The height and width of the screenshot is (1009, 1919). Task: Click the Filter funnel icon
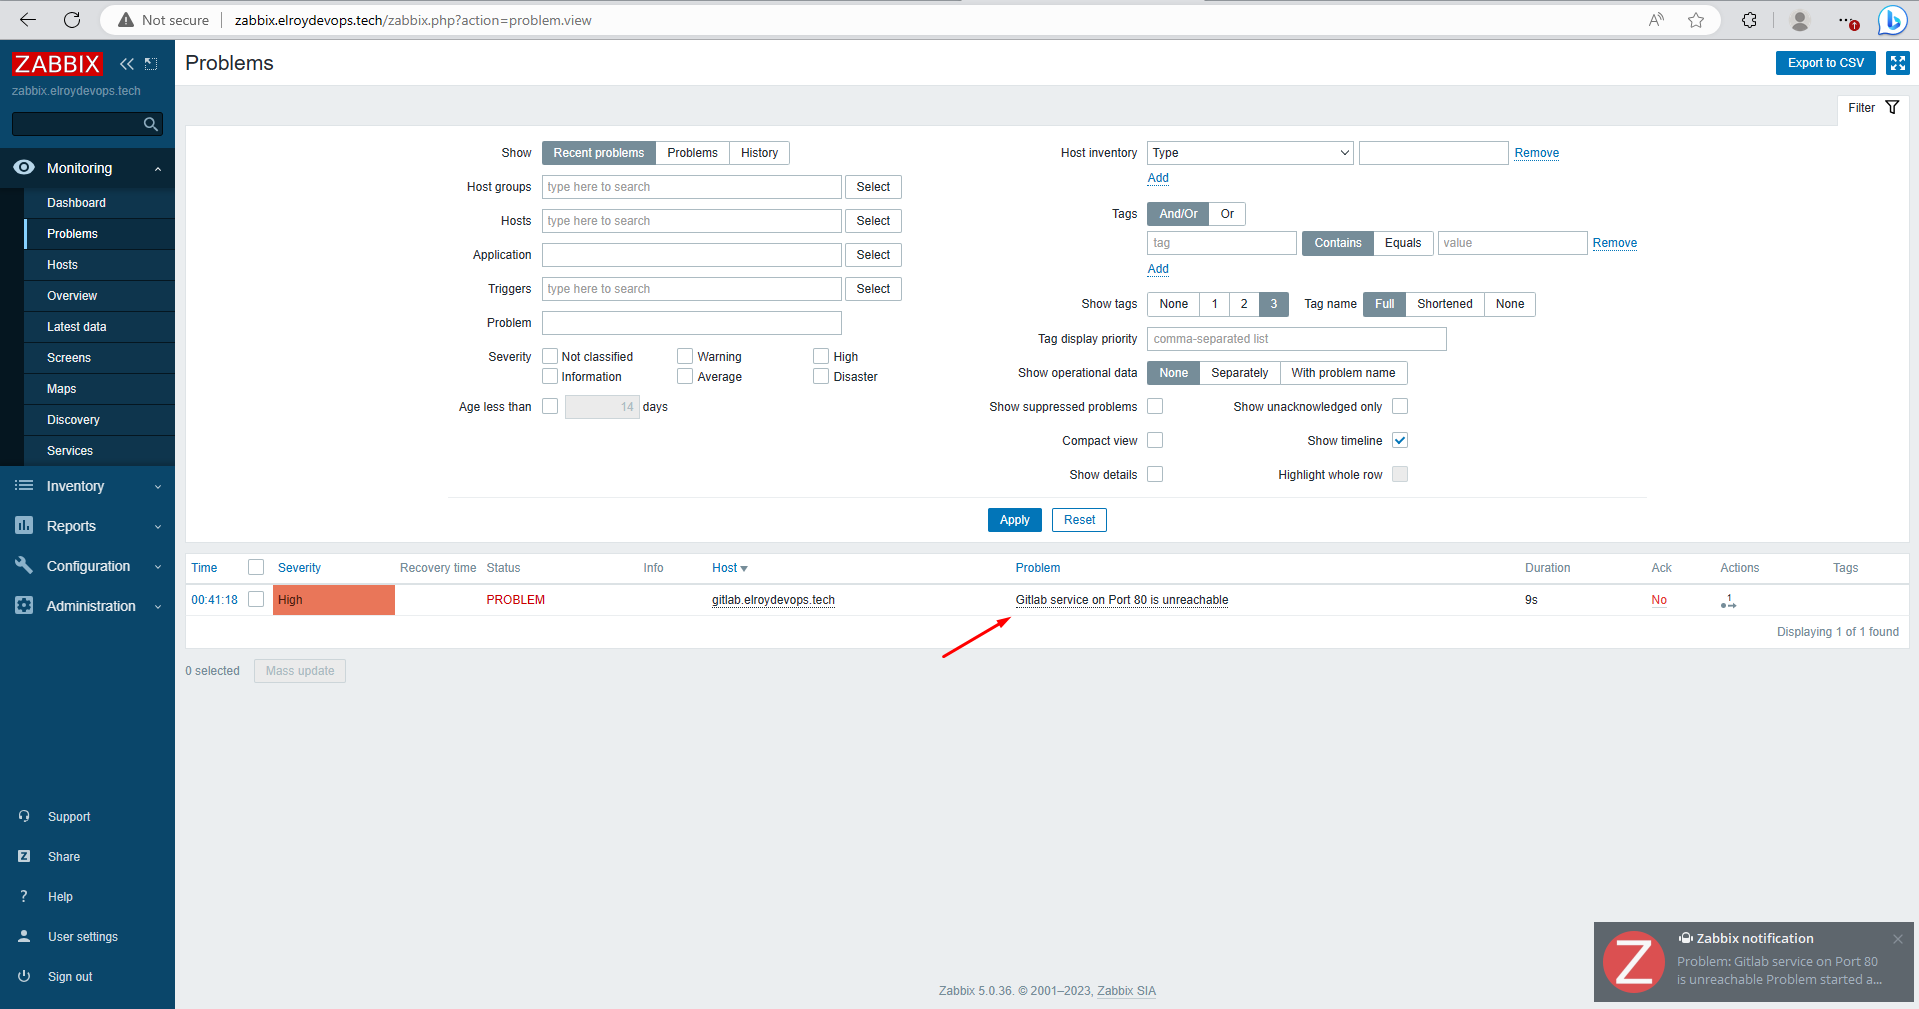1892,107
